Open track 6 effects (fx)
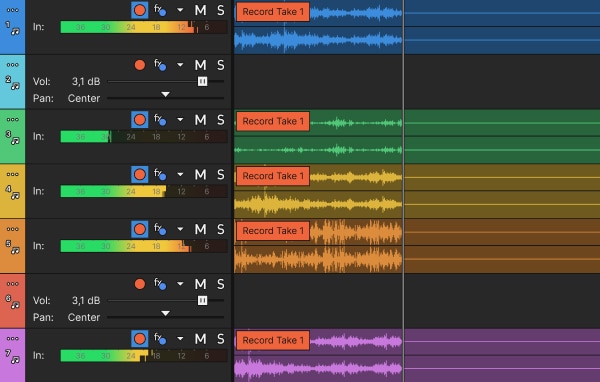600x382 pixels. [x=160, y=284]
